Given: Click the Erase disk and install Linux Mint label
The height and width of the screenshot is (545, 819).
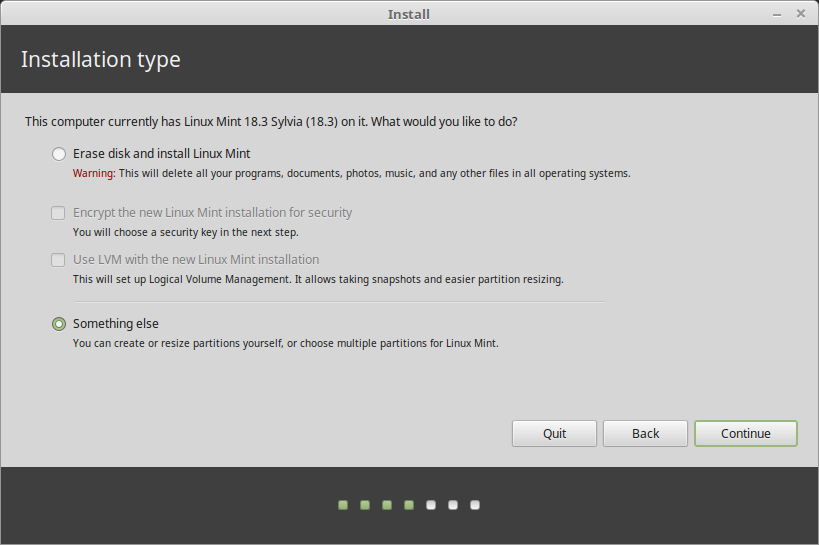Looking at the screenshot, I should [161, 154].
